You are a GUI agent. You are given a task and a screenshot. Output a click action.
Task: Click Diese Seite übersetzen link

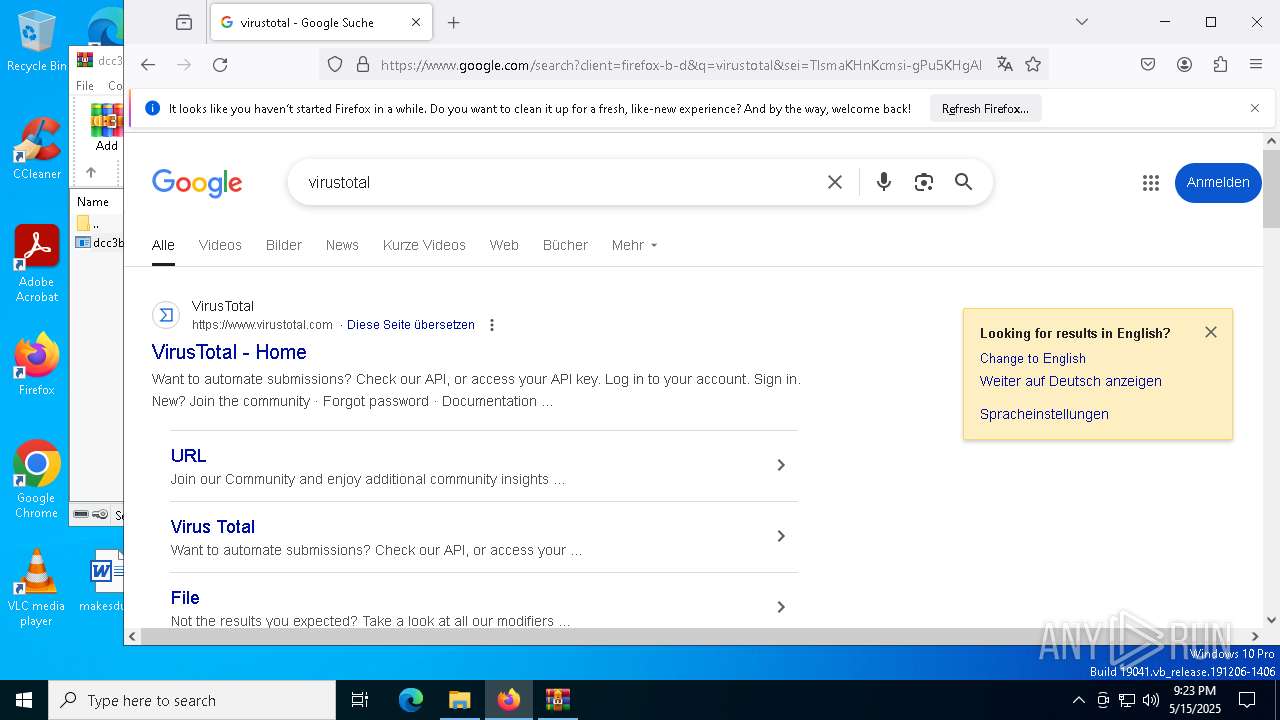pyautogui.click(x=411, y=325)
